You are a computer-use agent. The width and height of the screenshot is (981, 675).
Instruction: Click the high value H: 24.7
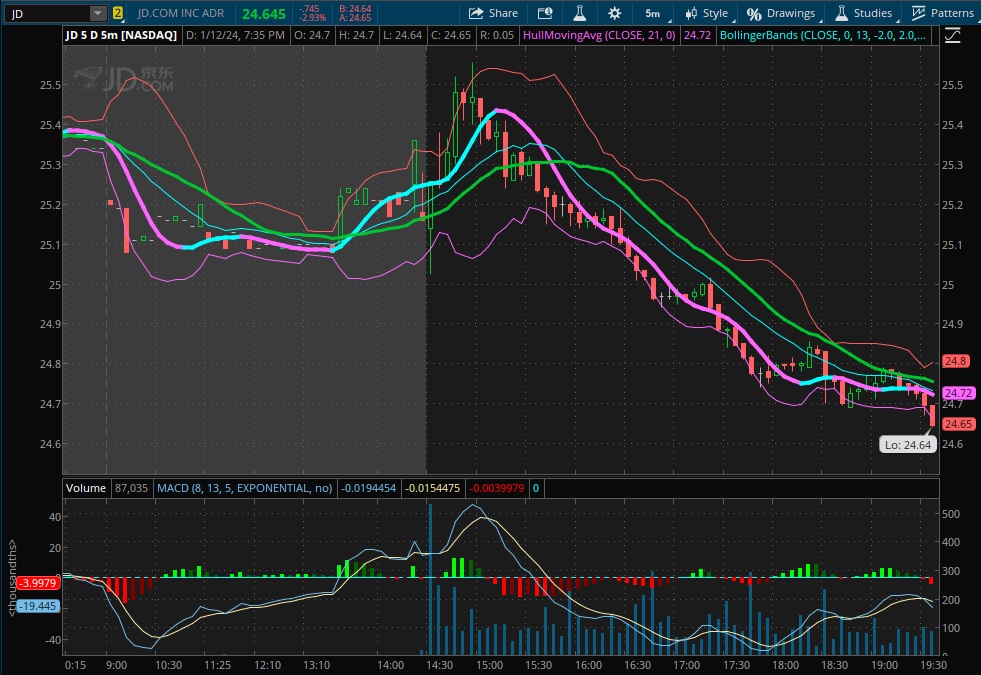(356, 35)
